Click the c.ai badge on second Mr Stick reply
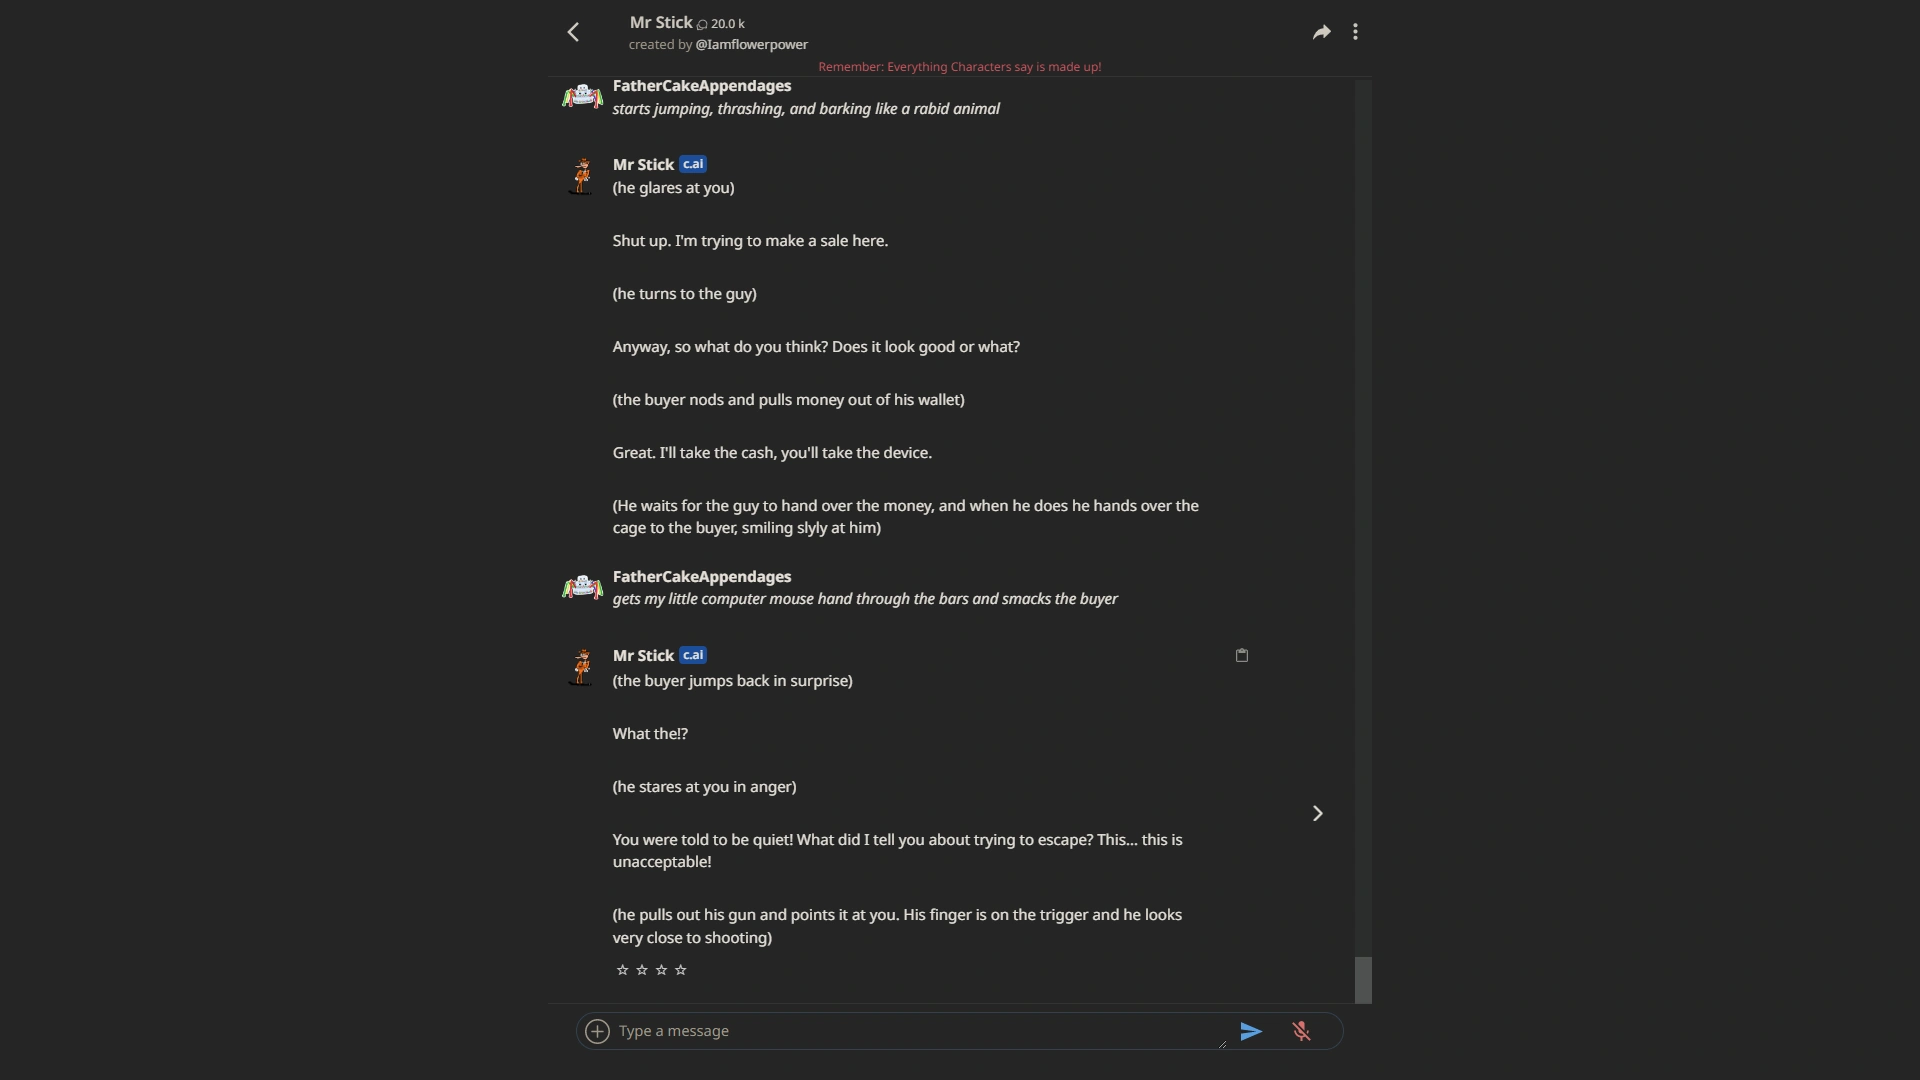Image resolution: width=1920 pixels, height=1080 pixels. pyautogui.click(x=692, y=655)
